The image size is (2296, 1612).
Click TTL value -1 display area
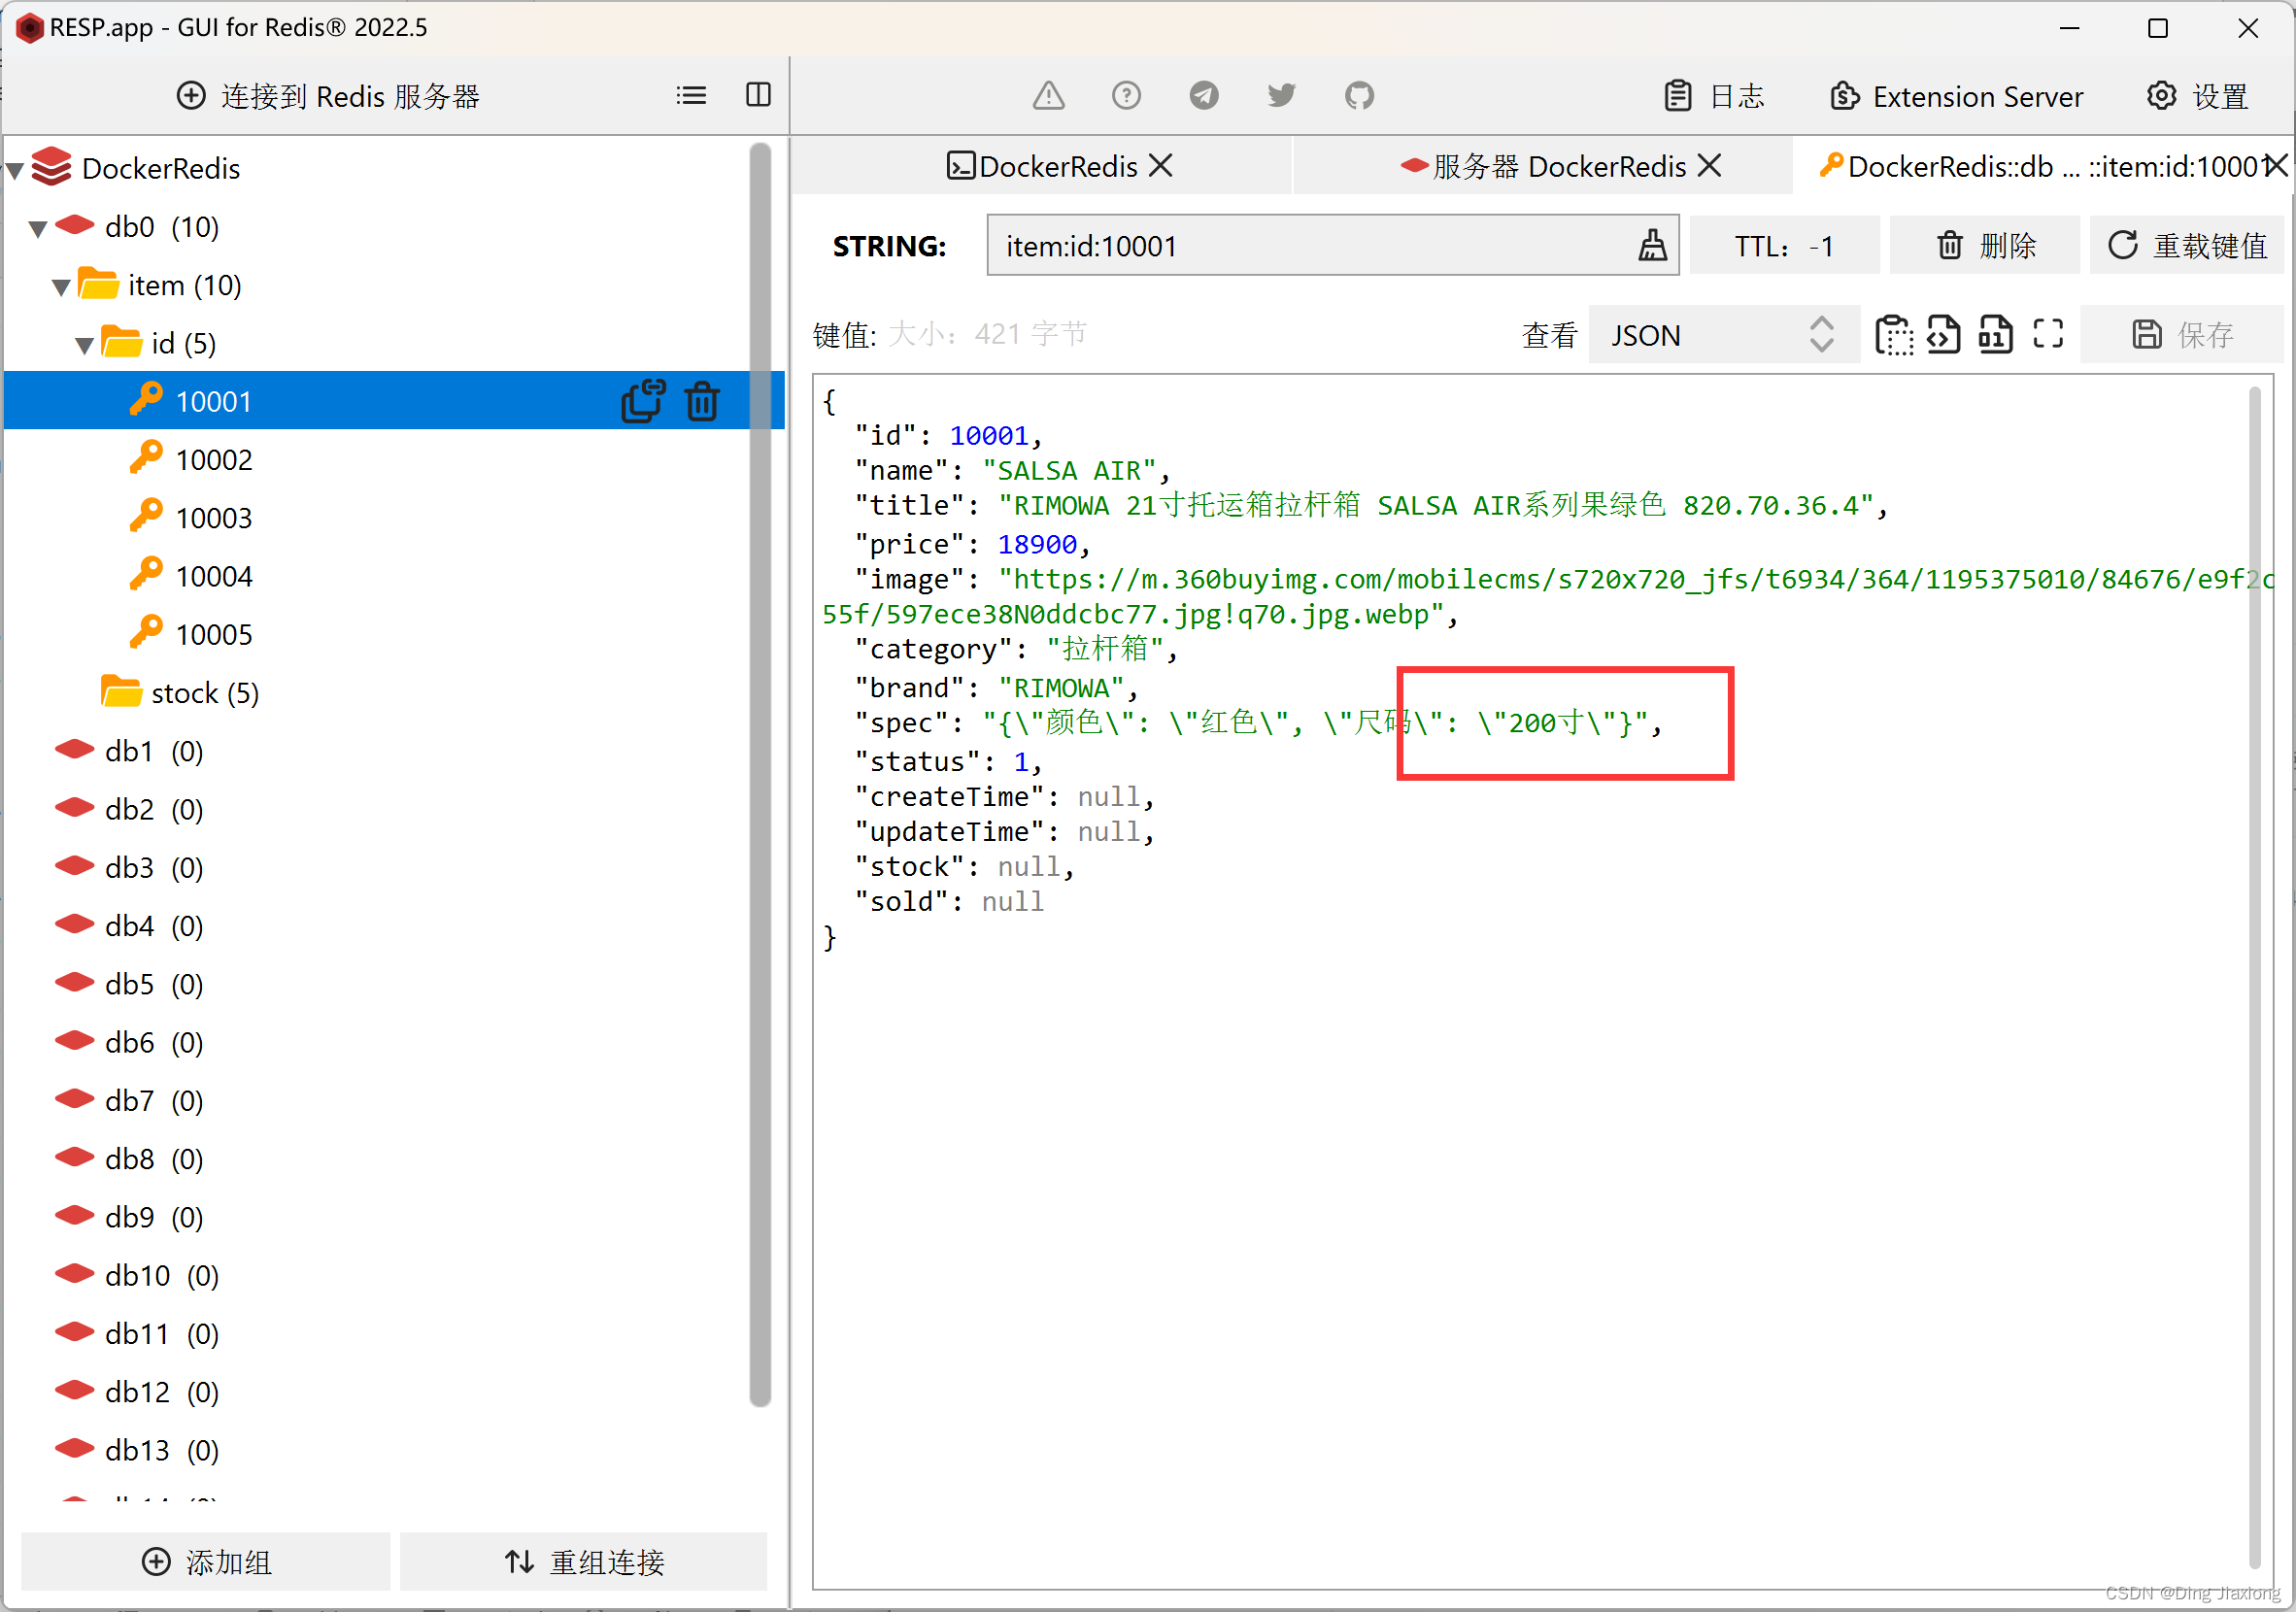coord(1779,246)
